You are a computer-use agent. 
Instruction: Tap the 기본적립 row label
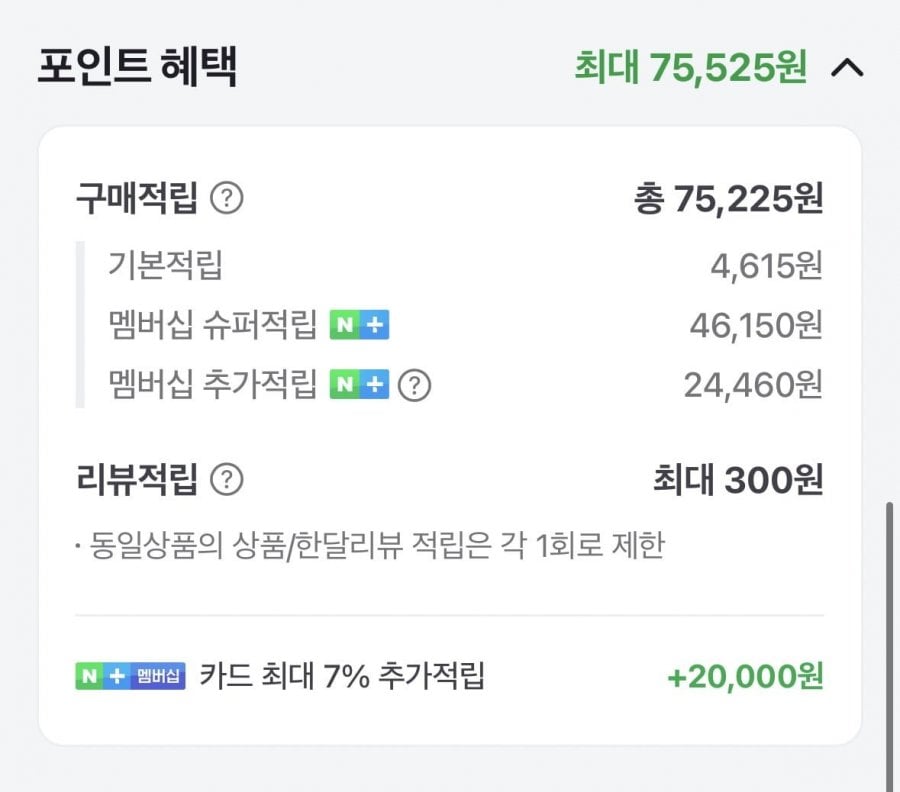[166, 266]
